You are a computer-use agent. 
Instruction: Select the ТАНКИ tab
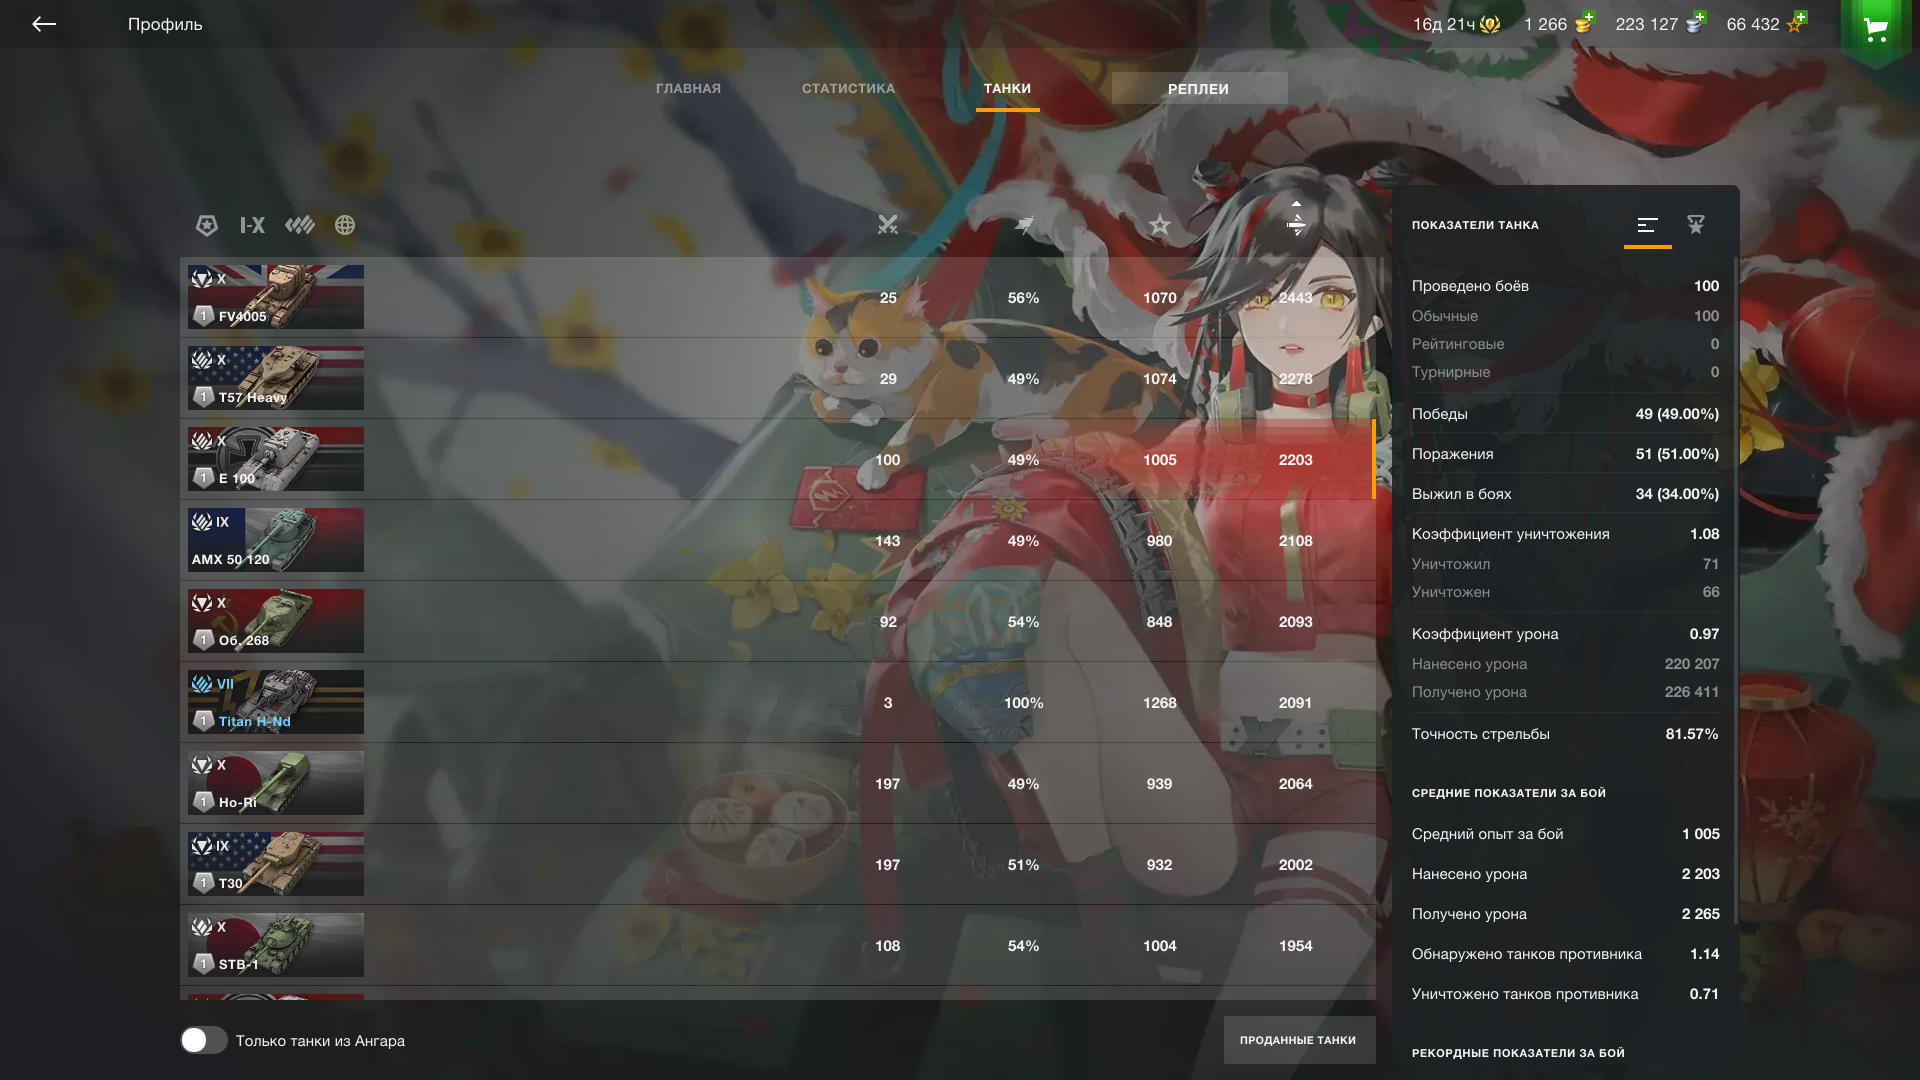tap(1007, 88)
